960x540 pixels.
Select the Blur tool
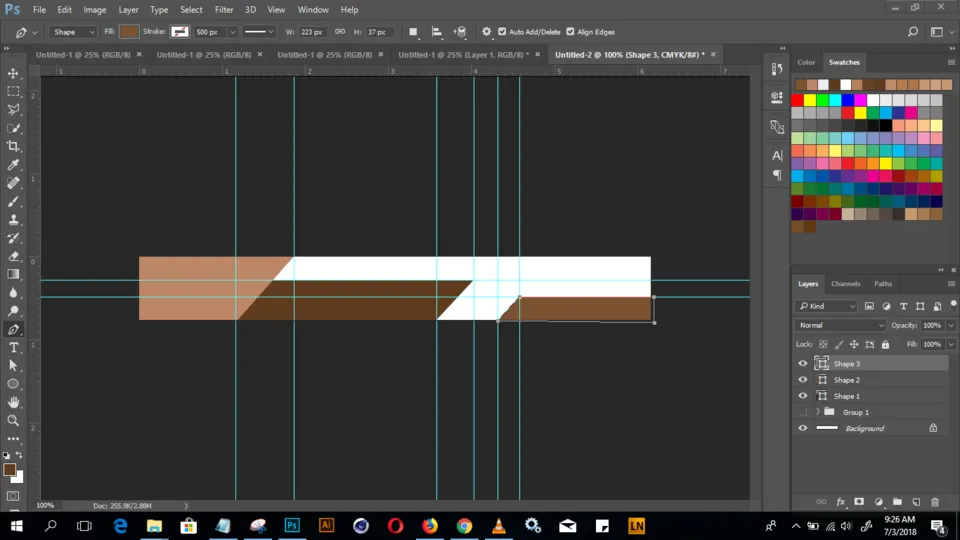13,293
